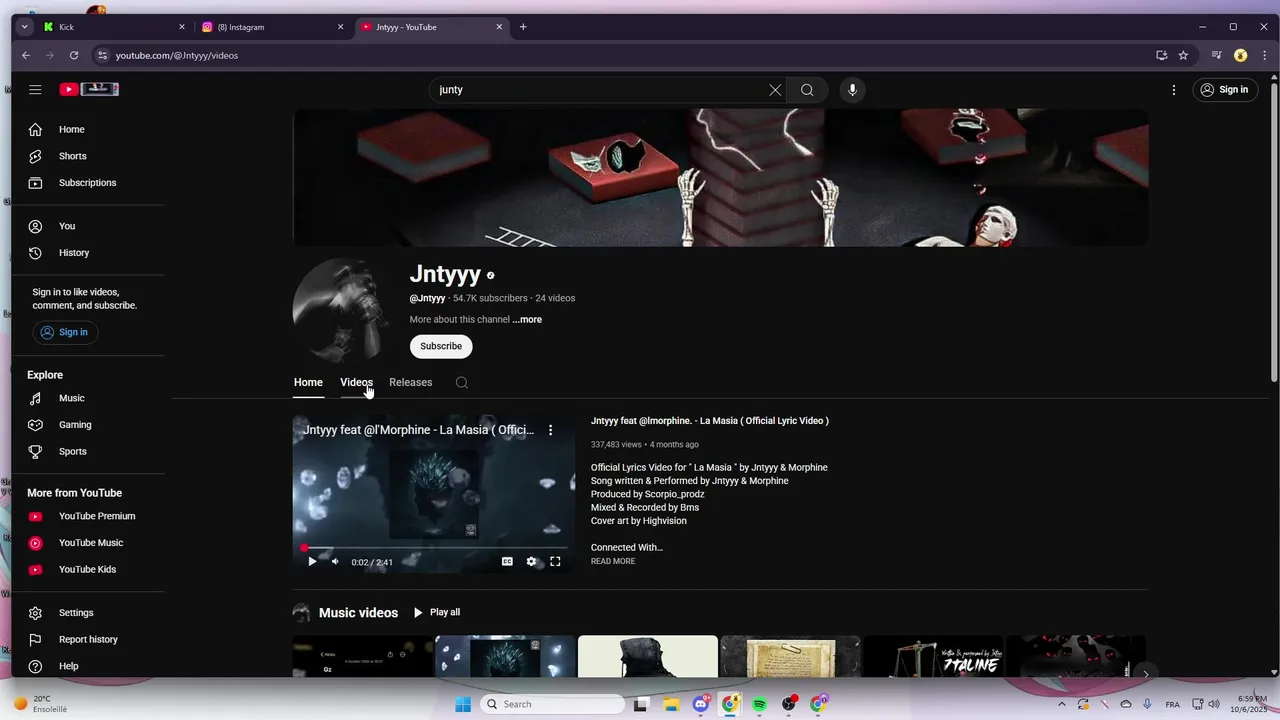Open Spotify from the taskbar

click(x=760, y=704)
